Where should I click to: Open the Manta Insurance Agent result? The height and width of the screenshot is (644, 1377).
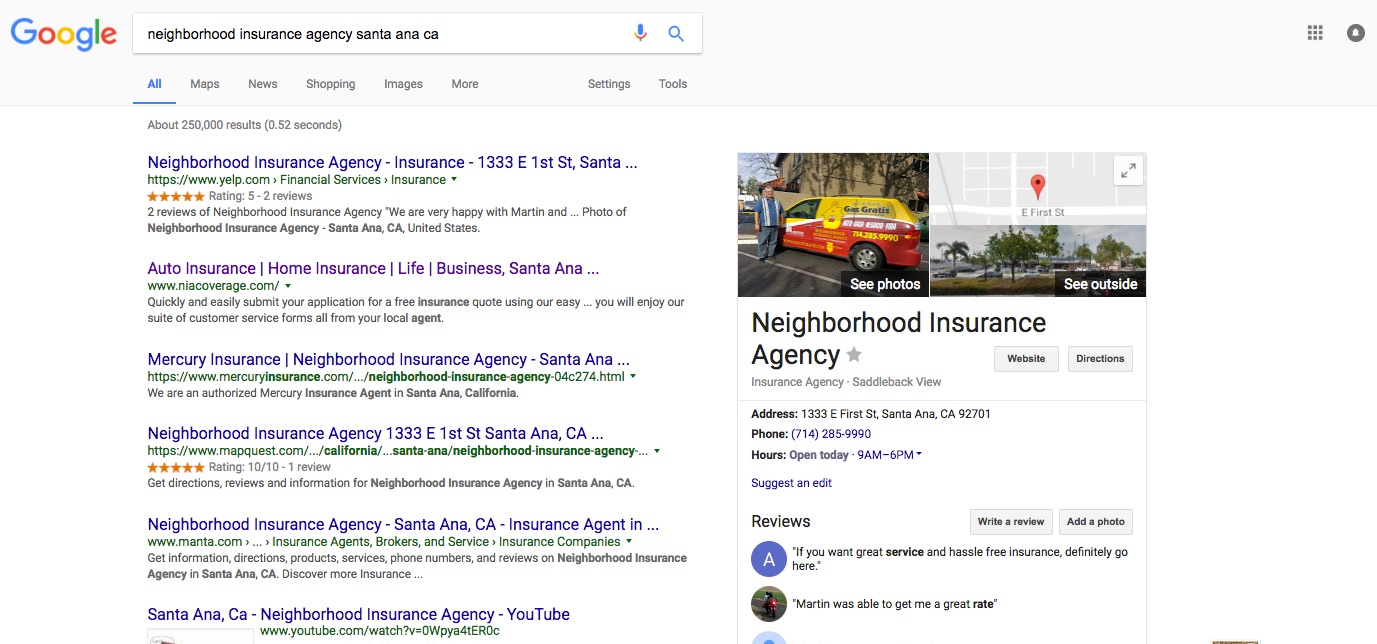(x=403, y=524)
